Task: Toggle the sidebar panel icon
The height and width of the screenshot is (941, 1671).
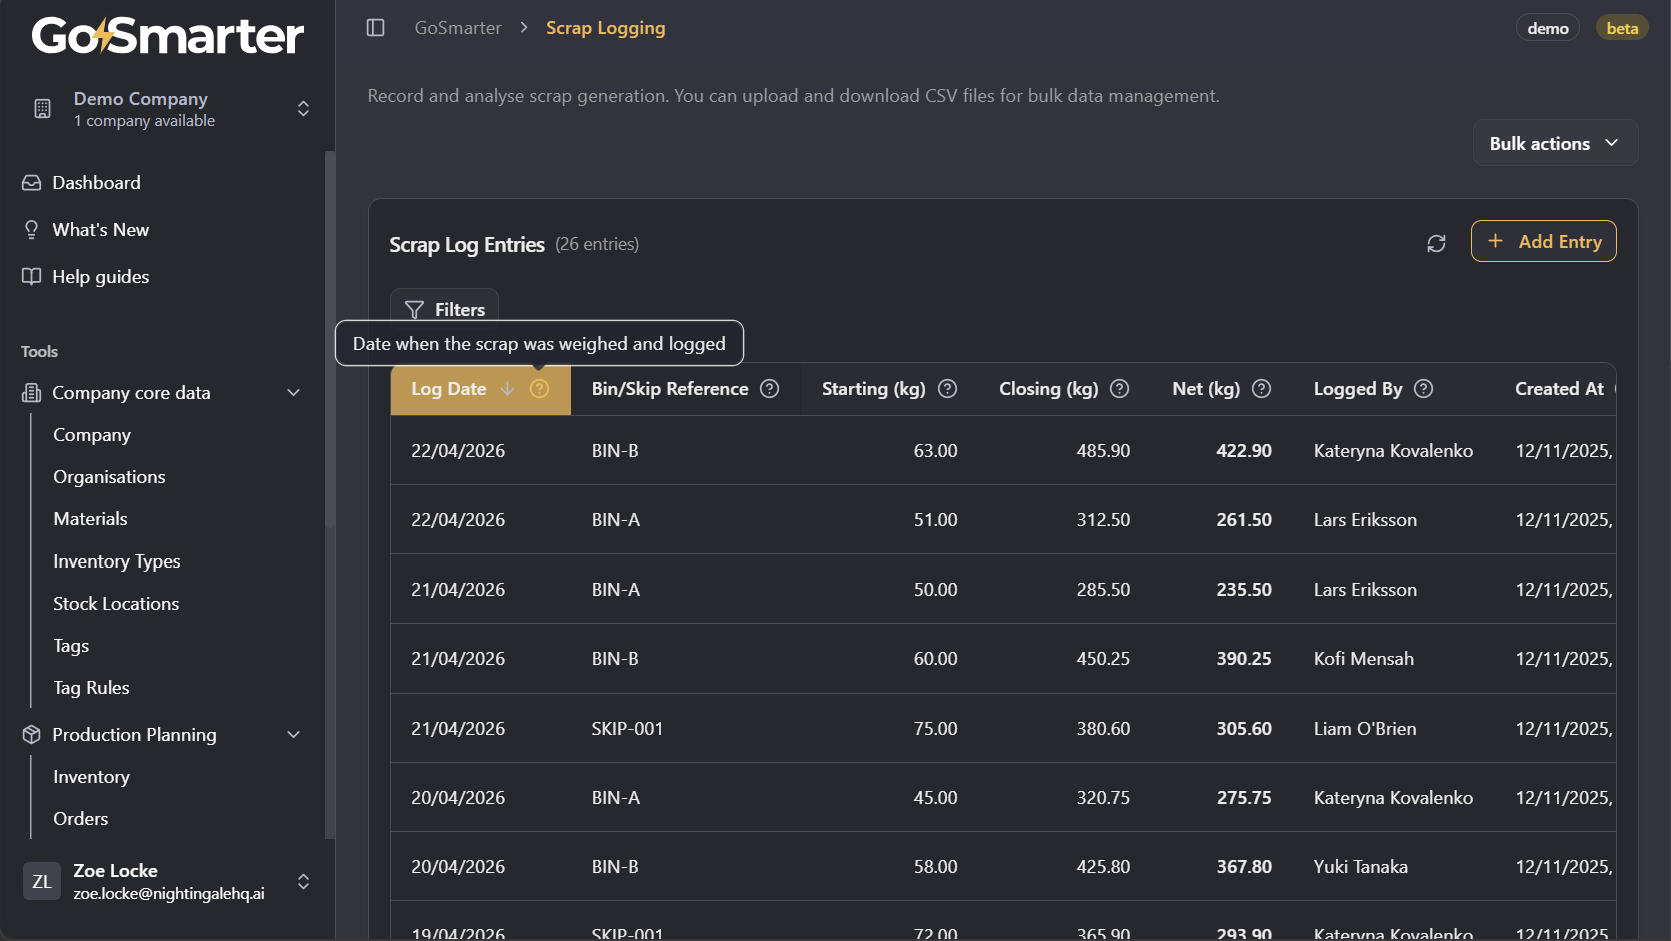Action: tap(376, 28)
